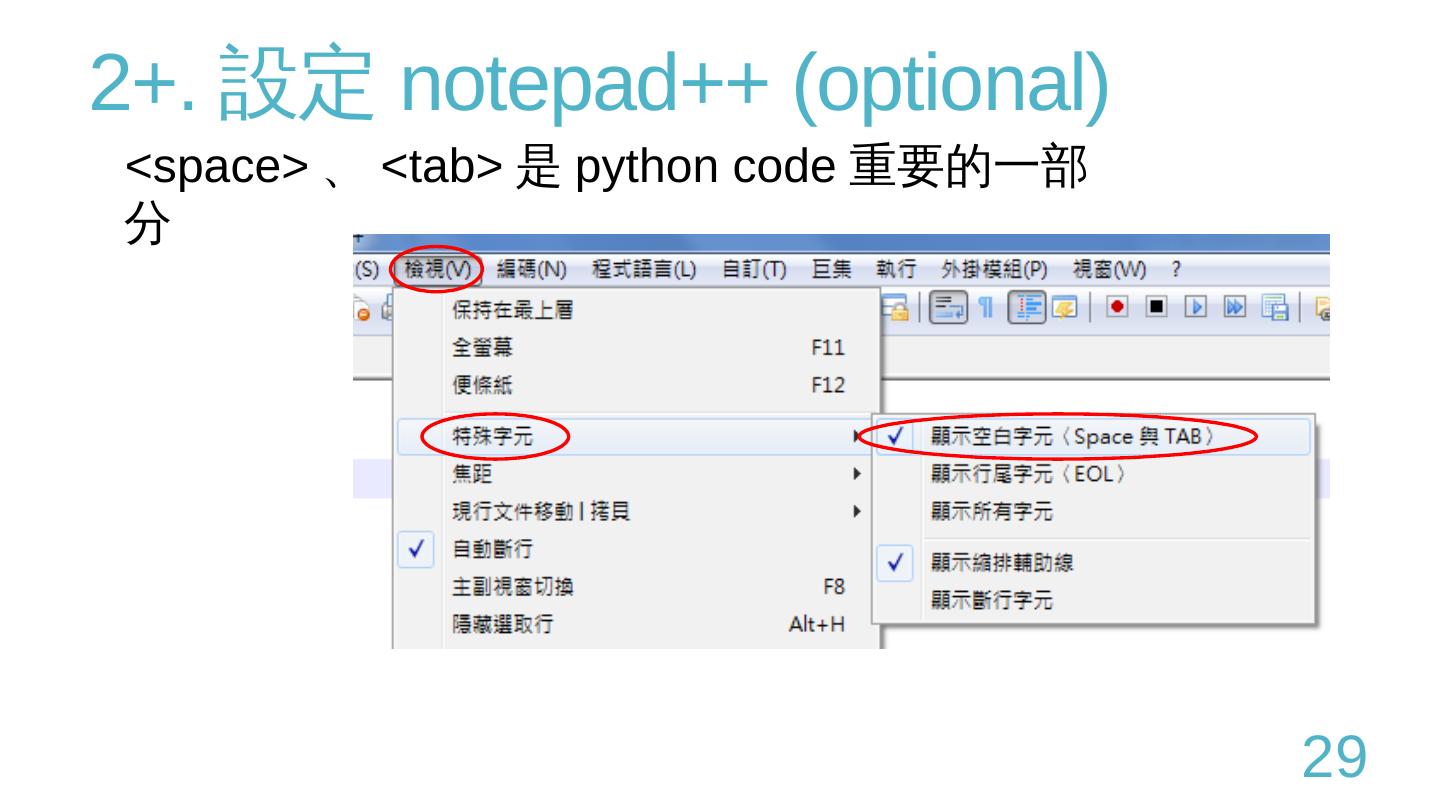
Task: Run macro multiple times double-arrow icon
Action: (x=1234, y=308)
